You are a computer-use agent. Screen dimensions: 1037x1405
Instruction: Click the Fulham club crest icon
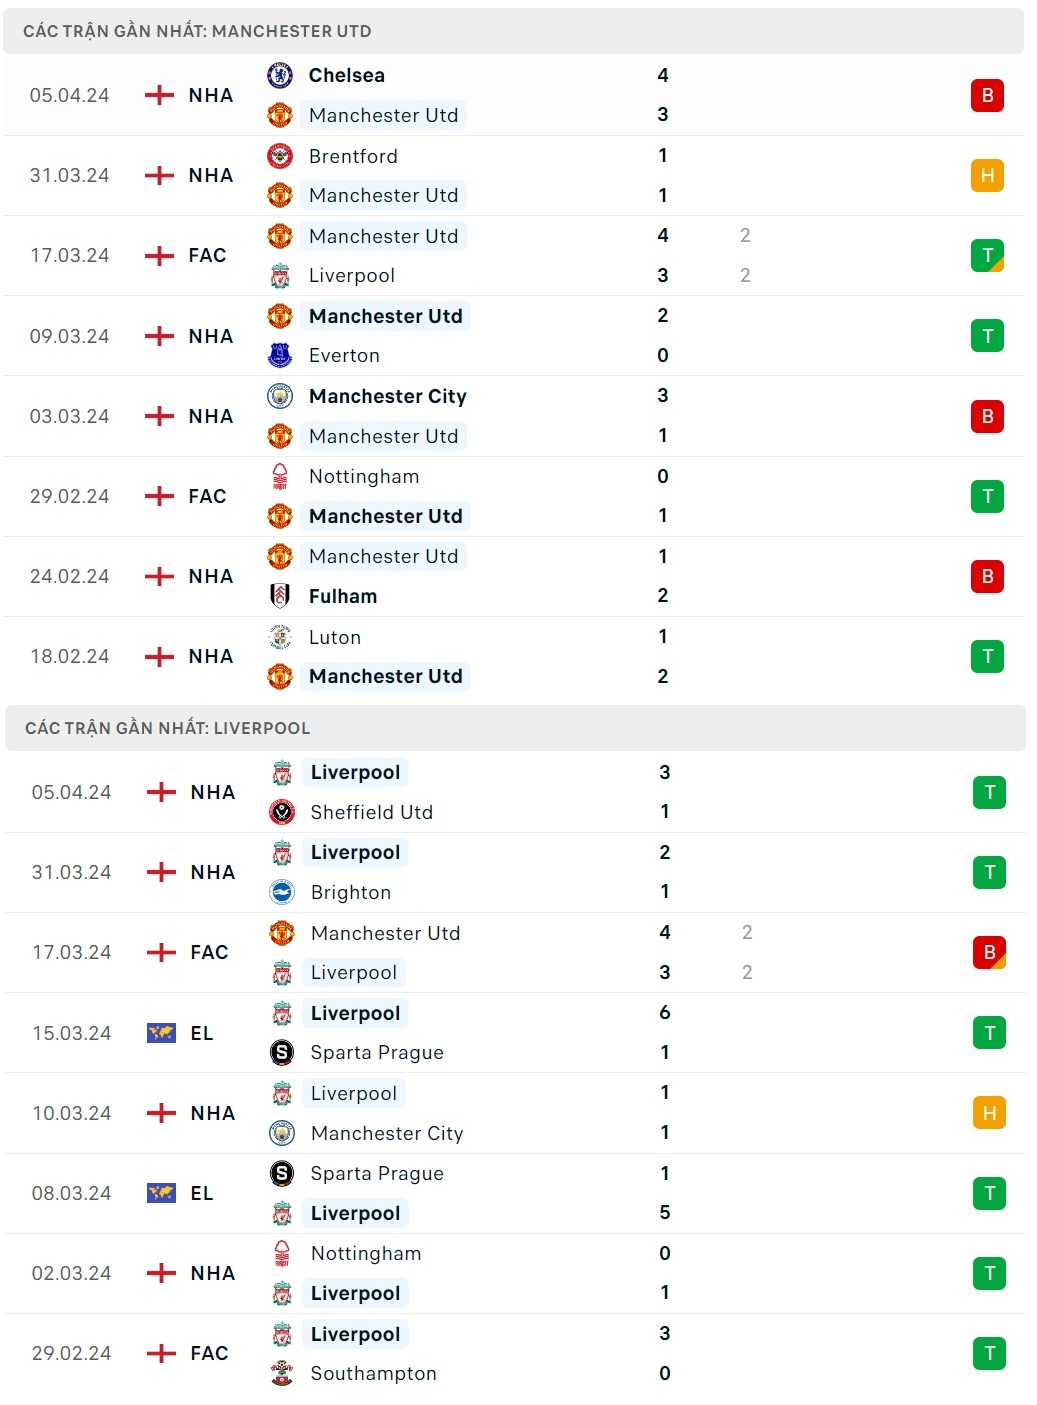pos(280,596)
